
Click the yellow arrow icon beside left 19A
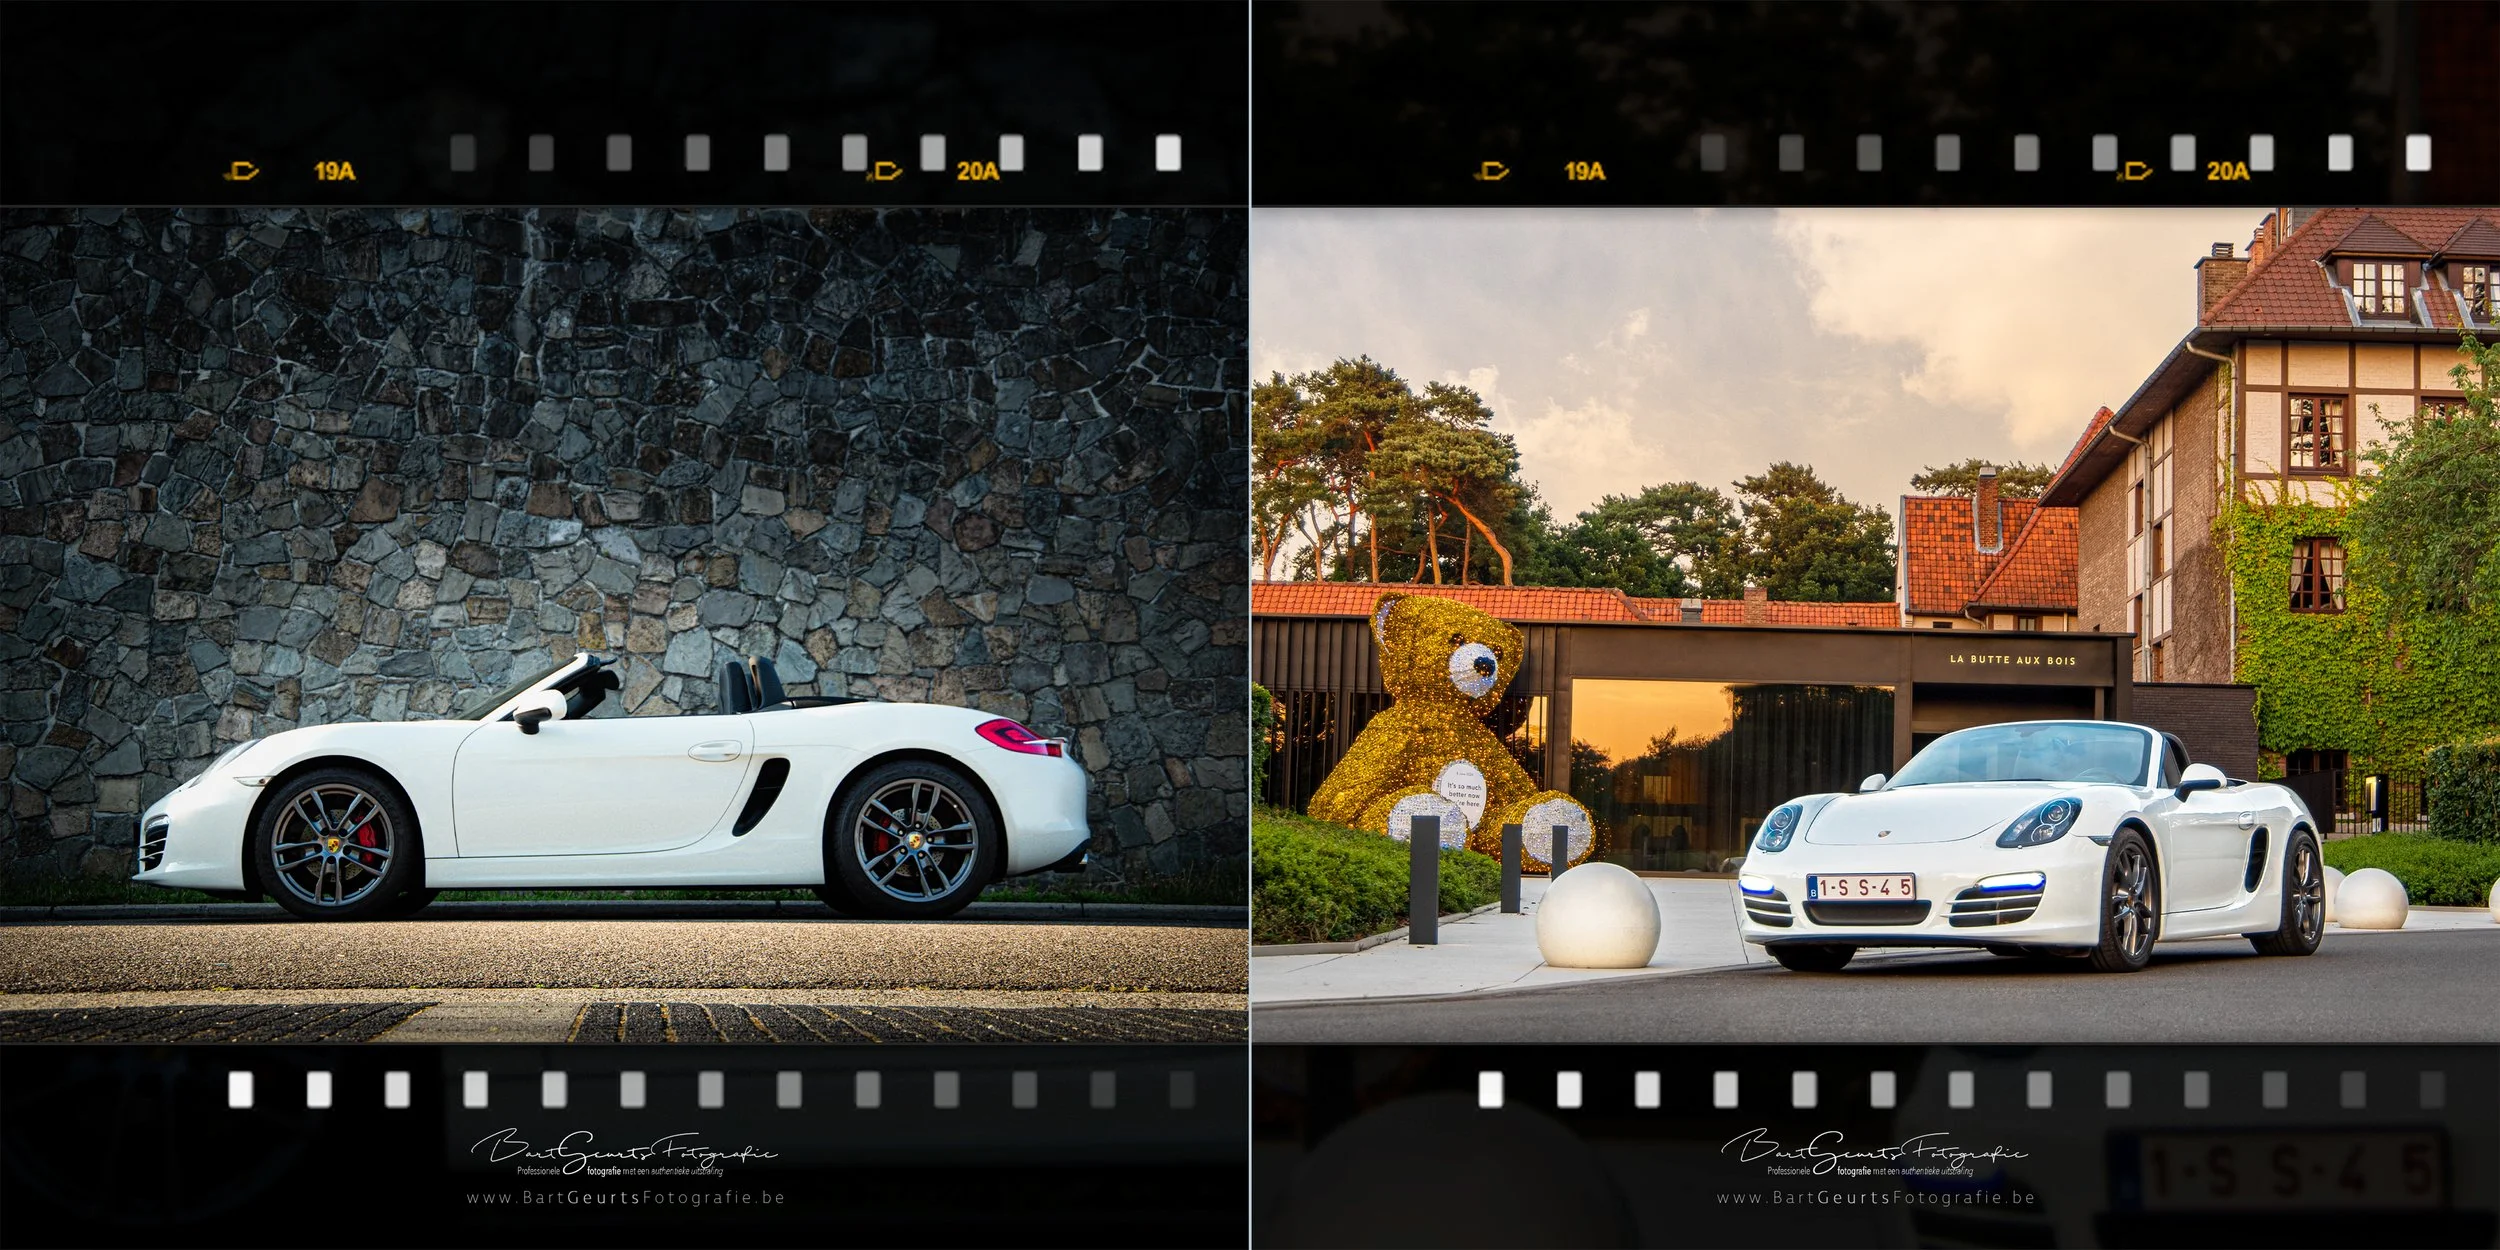pos(242,172)
